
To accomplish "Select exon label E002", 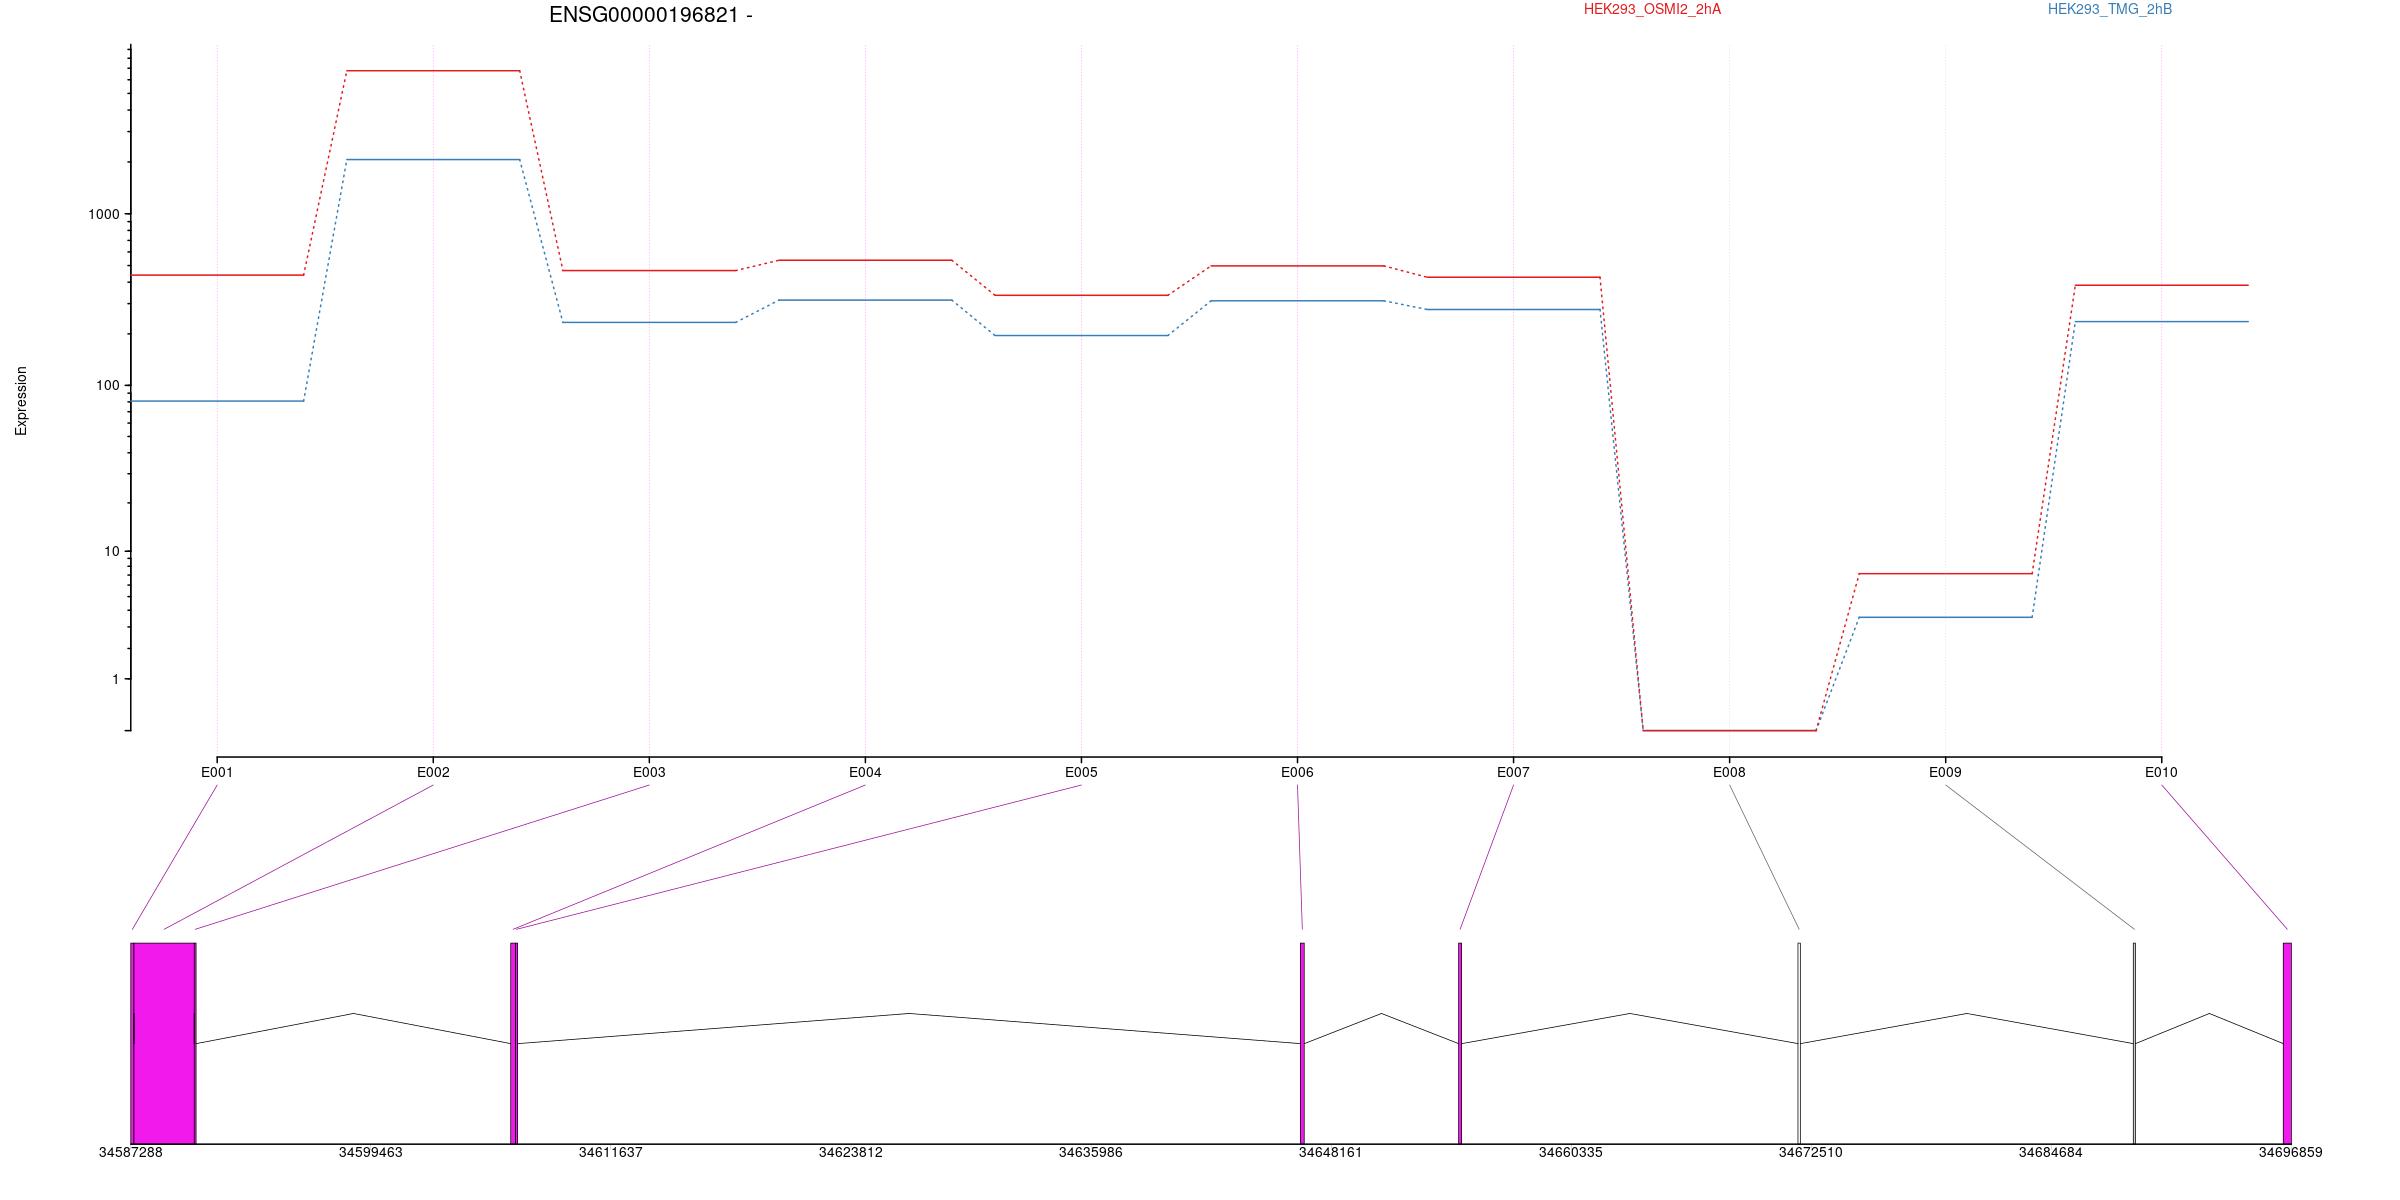I will coord(433,772).
